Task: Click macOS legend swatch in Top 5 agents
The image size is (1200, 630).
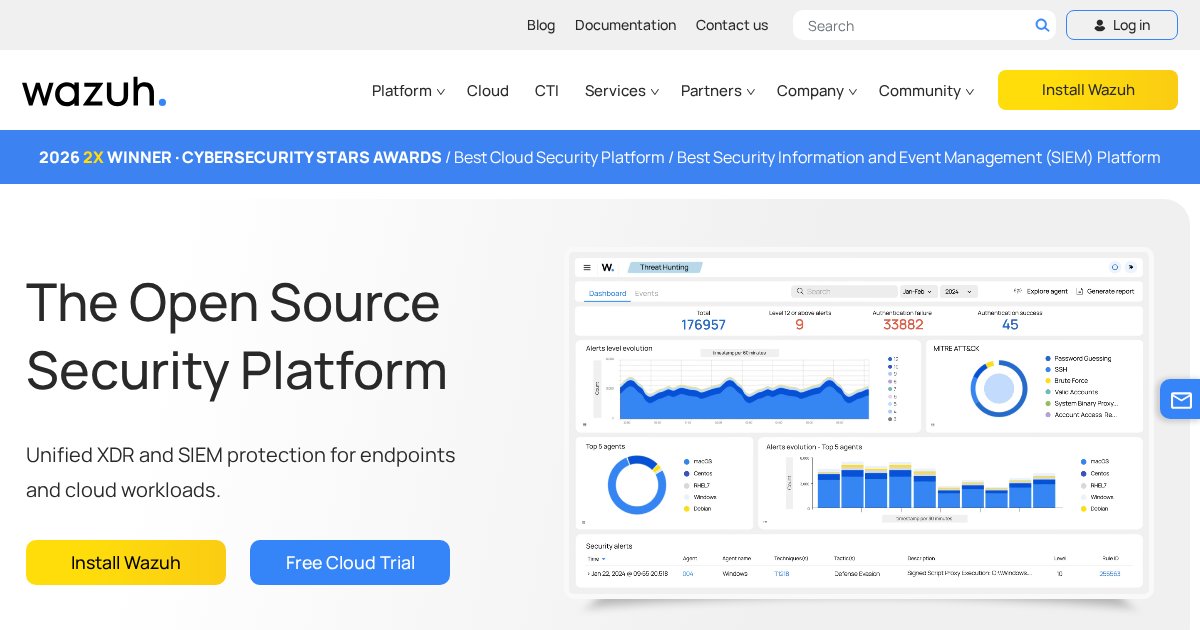Action: pos(687,461)
